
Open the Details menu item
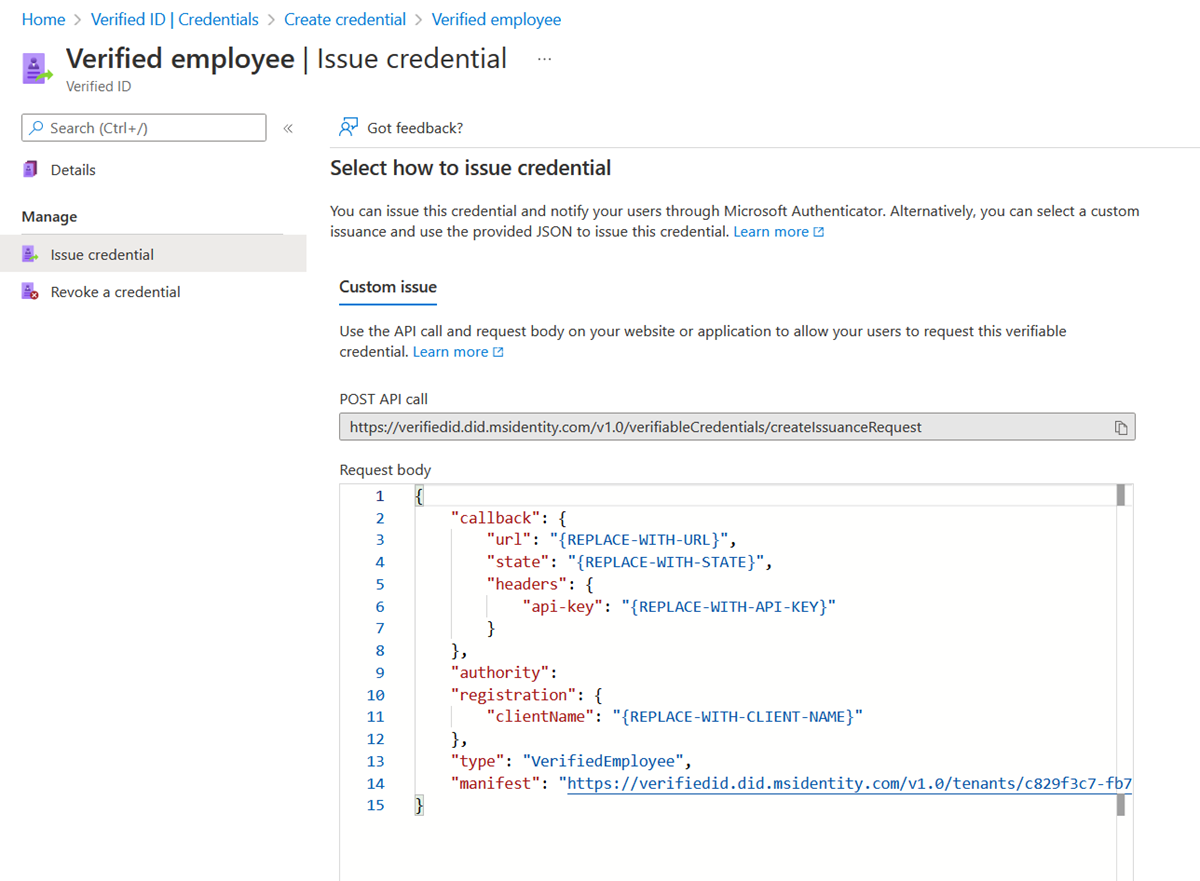tap(73, 170)
